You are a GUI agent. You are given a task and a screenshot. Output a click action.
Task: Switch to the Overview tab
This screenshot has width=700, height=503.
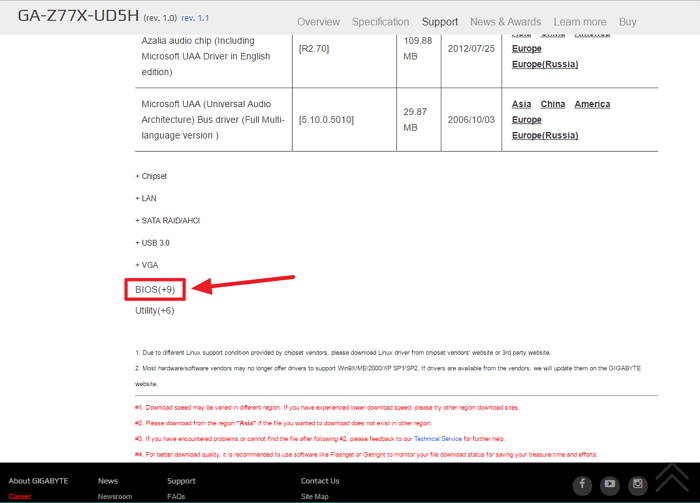tap(318, 22)
